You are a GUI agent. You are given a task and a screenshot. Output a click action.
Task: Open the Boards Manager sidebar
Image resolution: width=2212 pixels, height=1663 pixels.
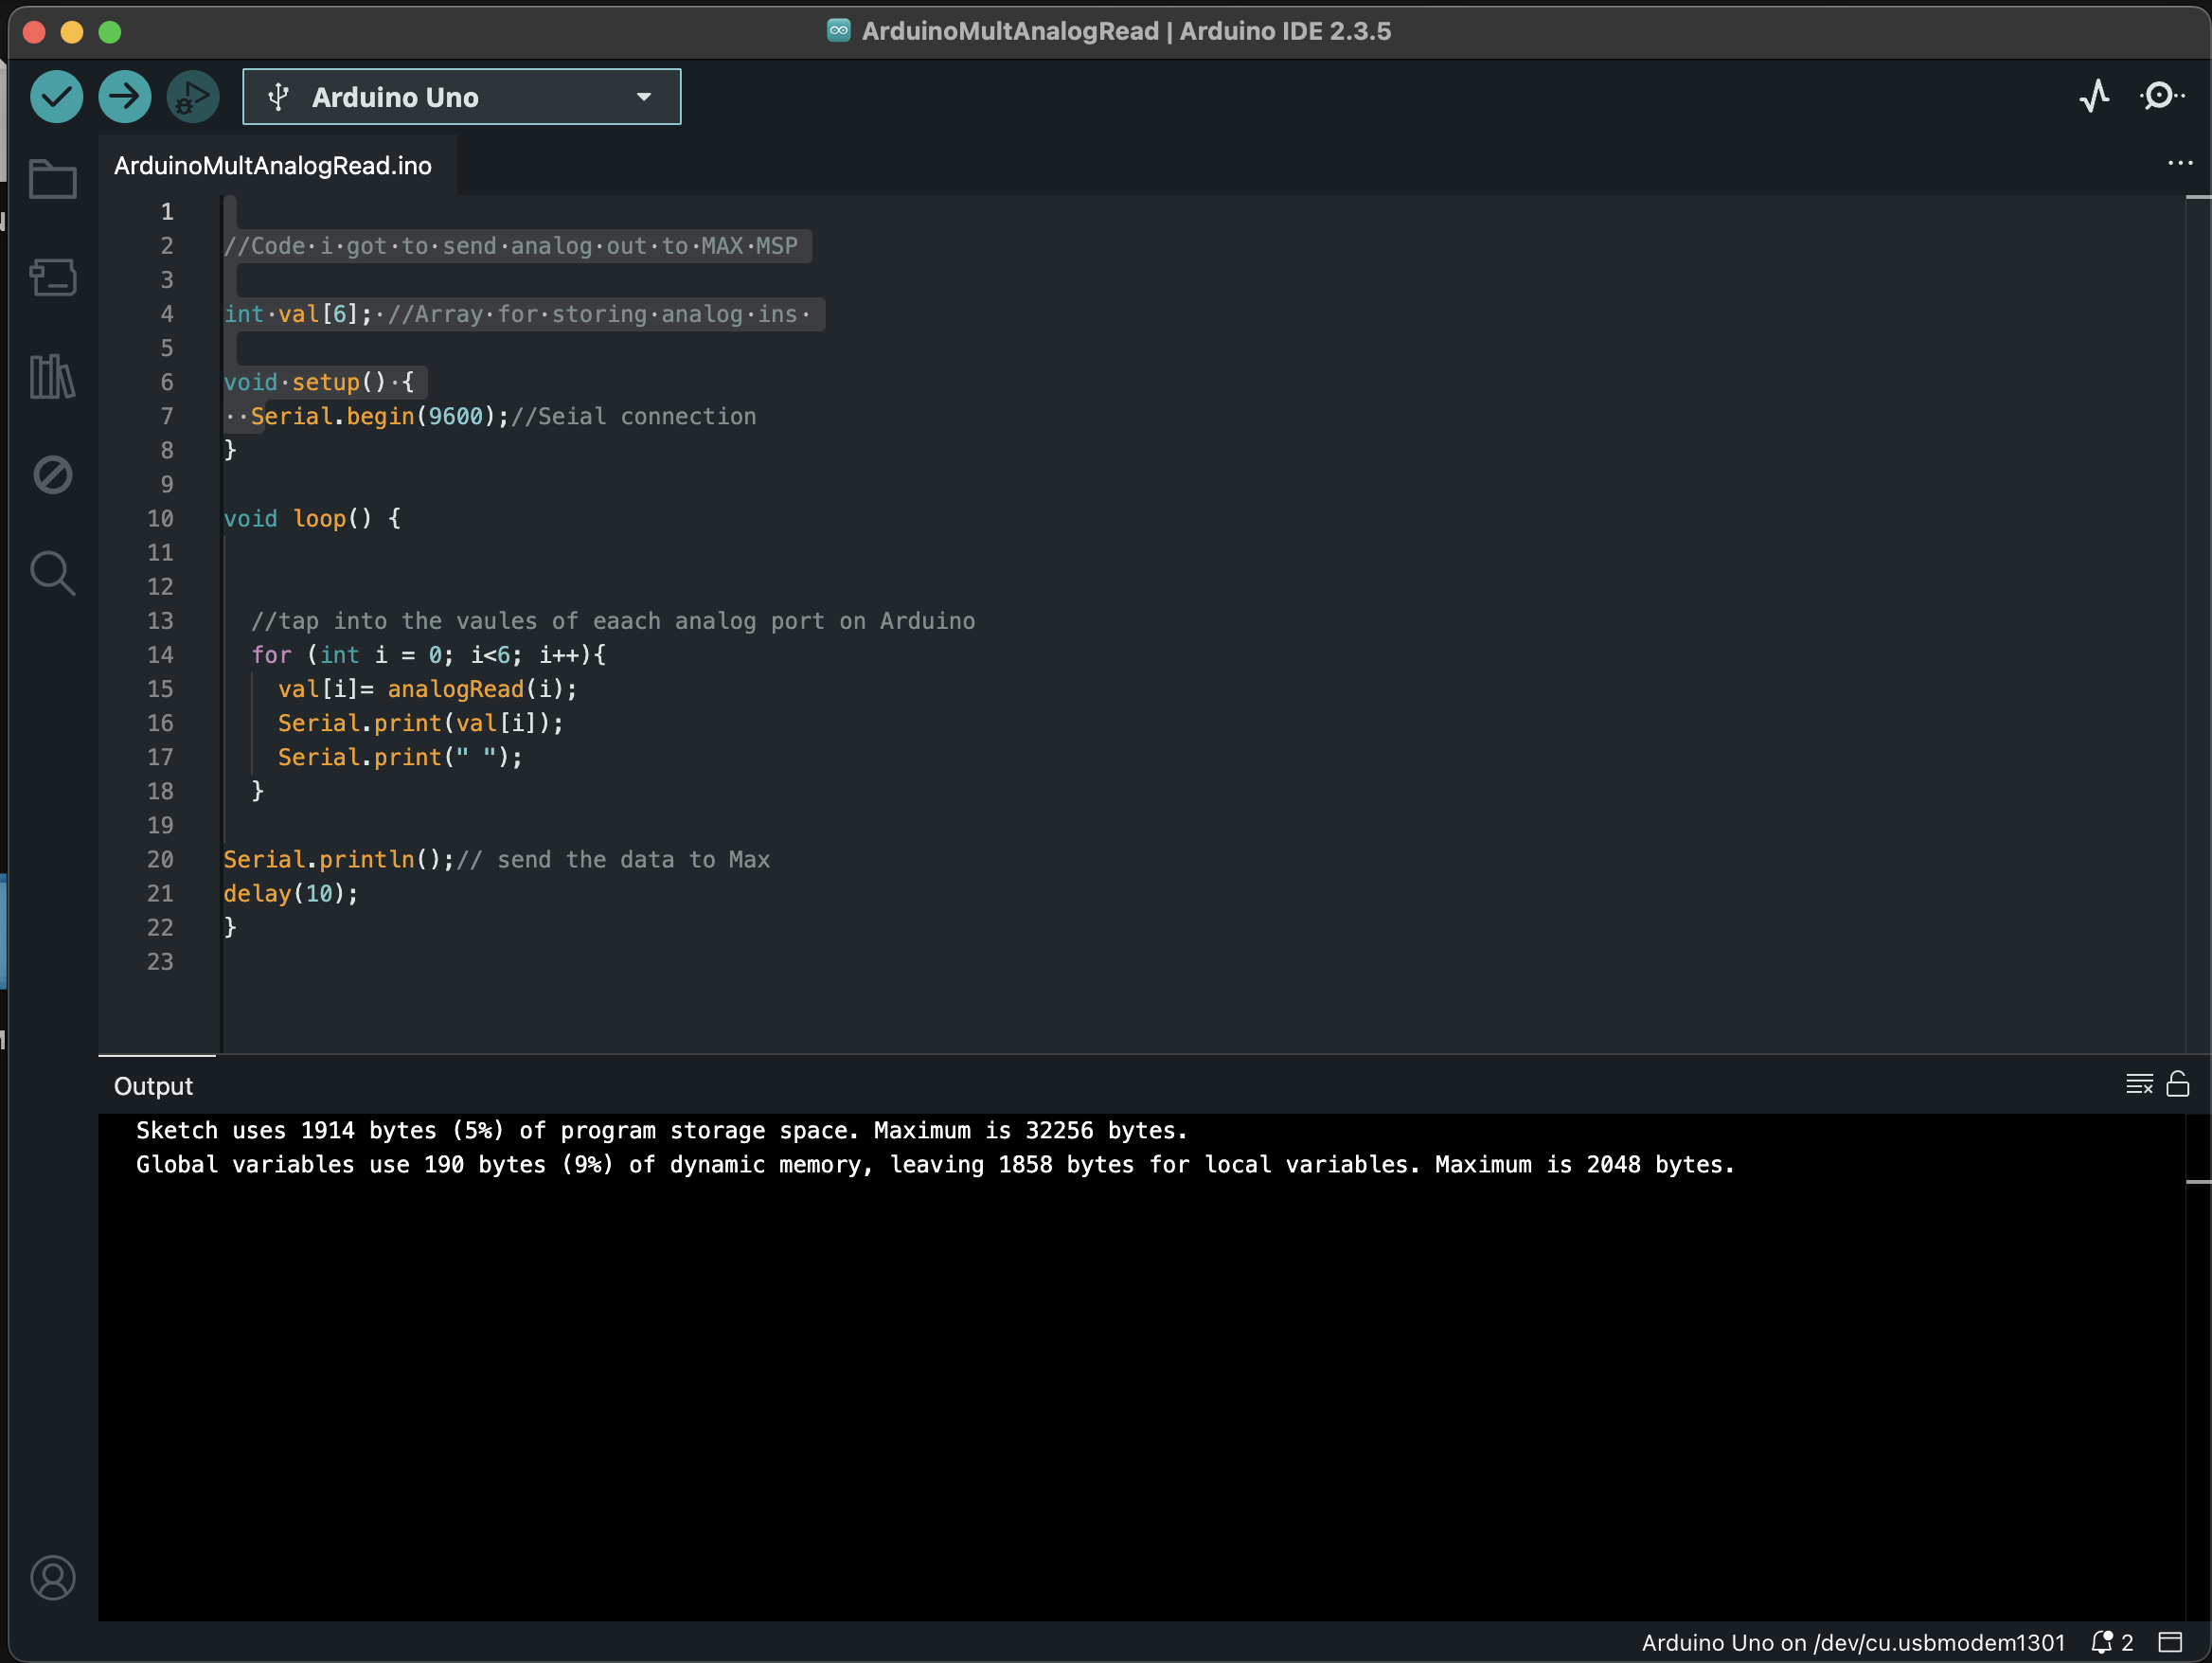pyautogui.click(x=53, y=278)
